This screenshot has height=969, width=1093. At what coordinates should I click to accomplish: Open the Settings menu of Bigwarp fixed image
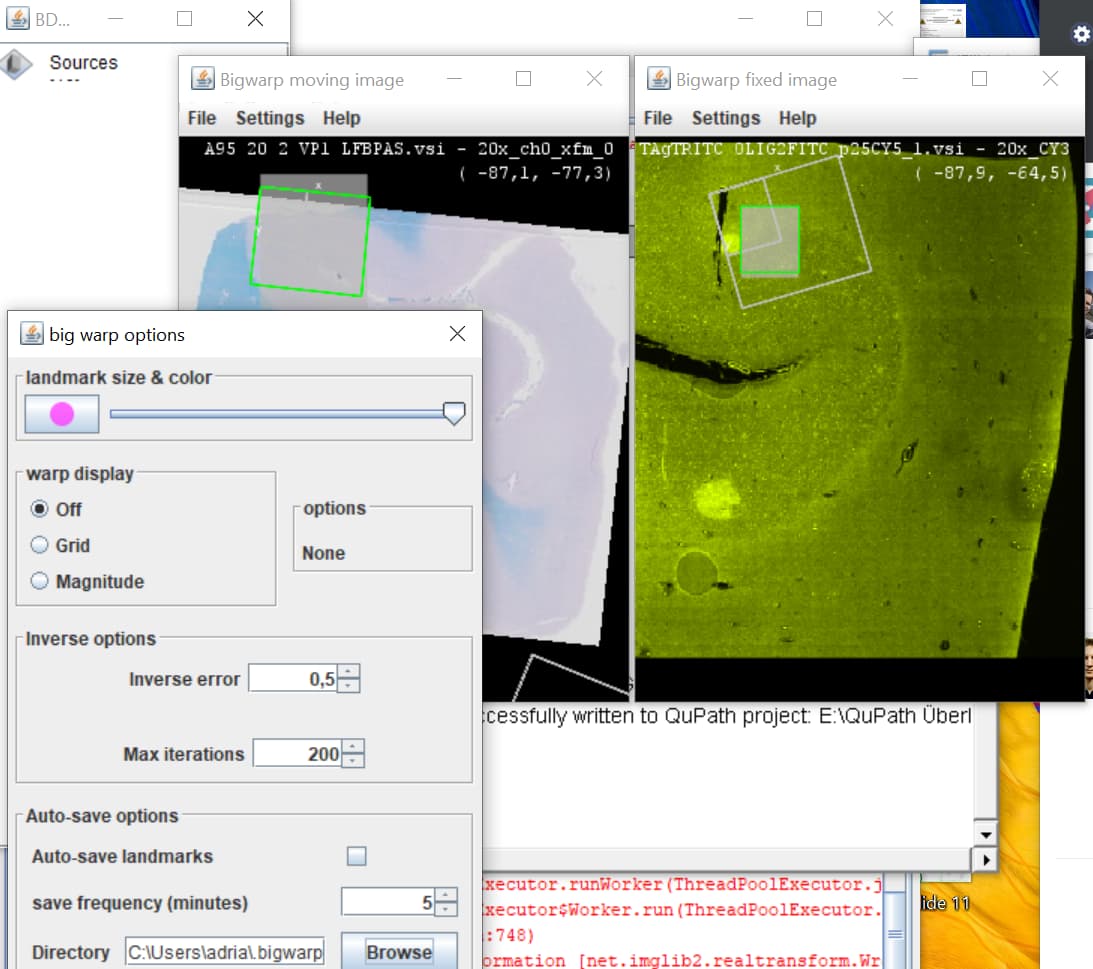(x=726, y=118)
